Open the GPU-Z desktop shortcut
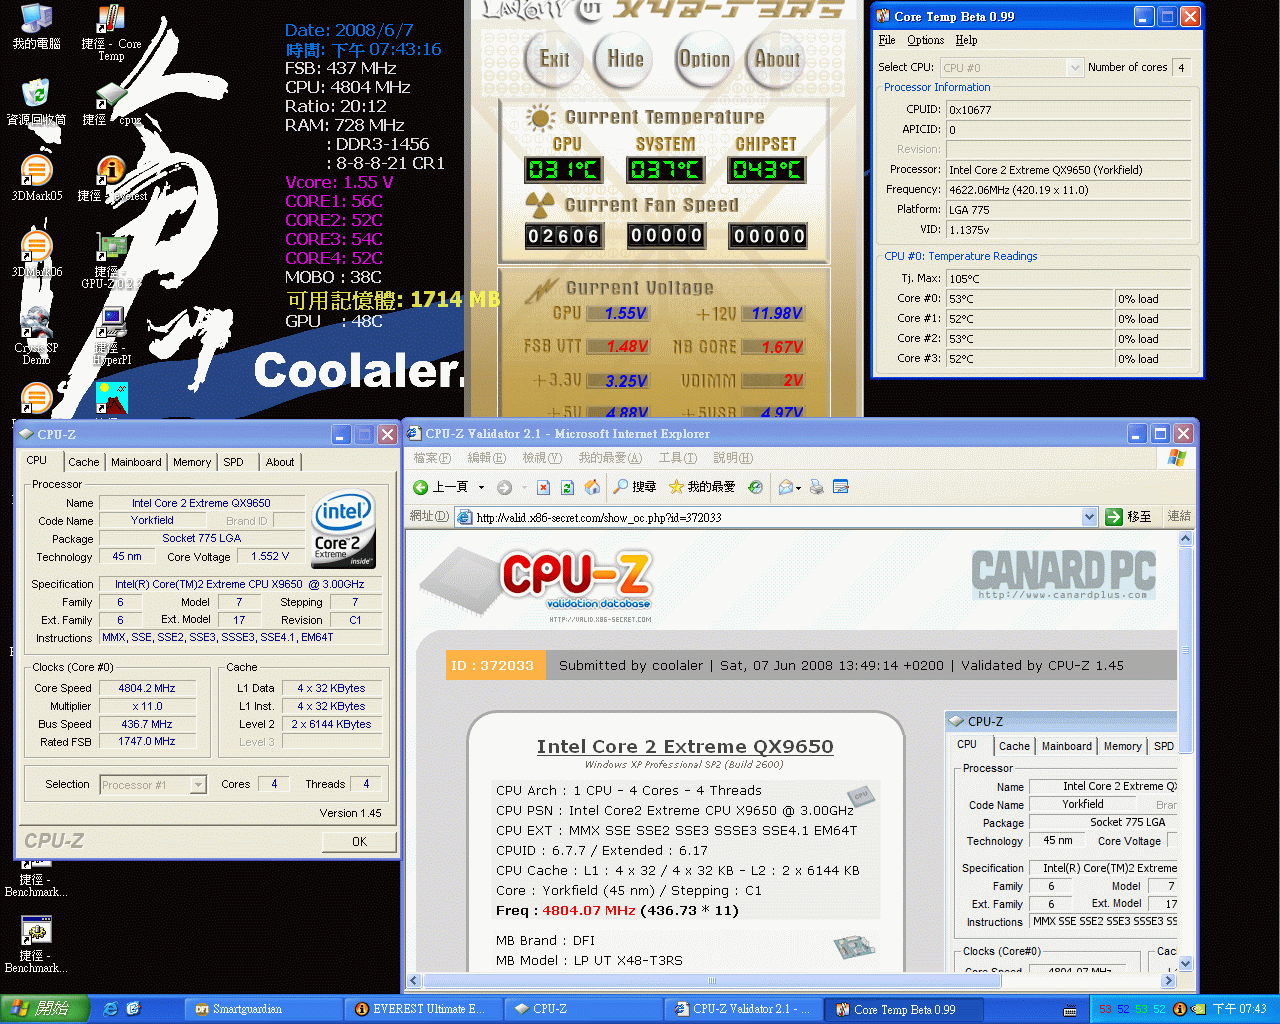 point(111,260)
